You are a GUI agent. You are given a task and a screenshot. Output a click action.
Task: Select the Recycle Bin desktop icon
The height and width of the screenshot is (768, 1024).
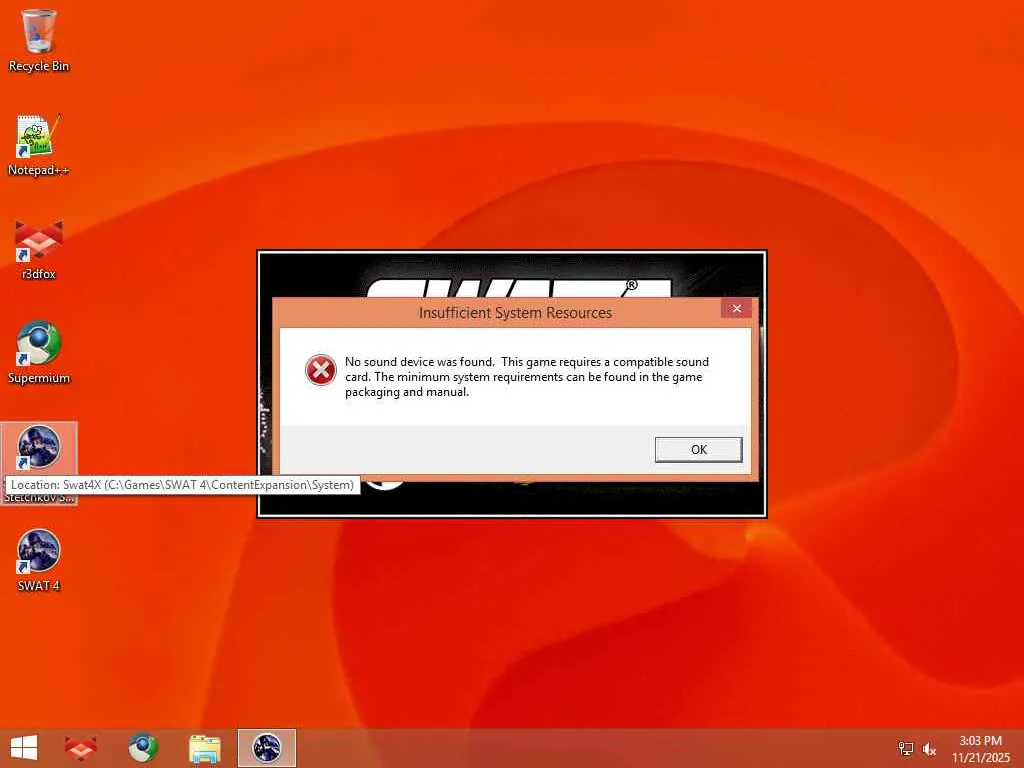coord(39,40)
